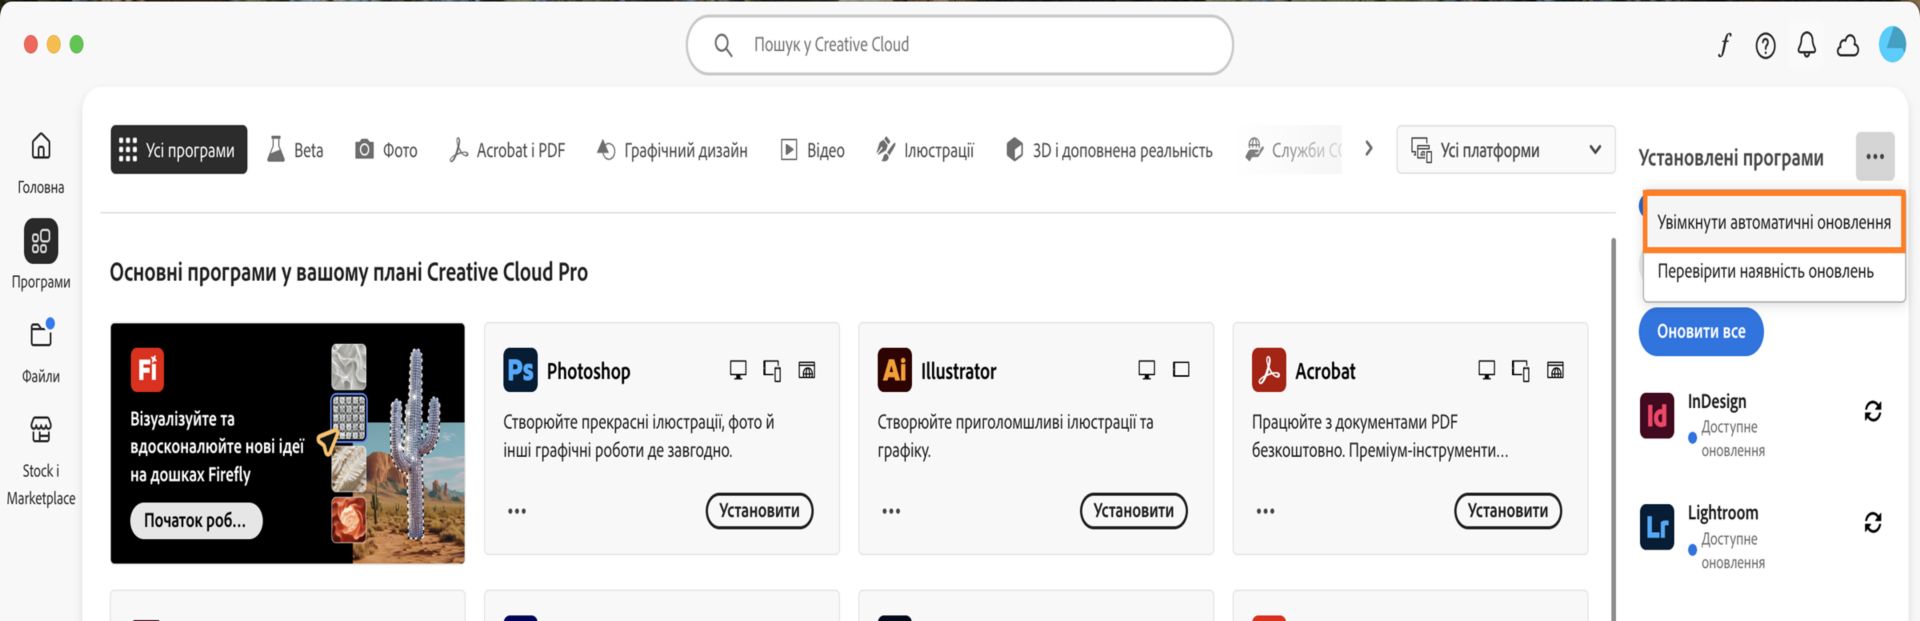The height and width of the screenshot is (621, 1920).
Task: Click the macOS green fullscreen window button
Action: pyautogui.click(x=77, y=44)
